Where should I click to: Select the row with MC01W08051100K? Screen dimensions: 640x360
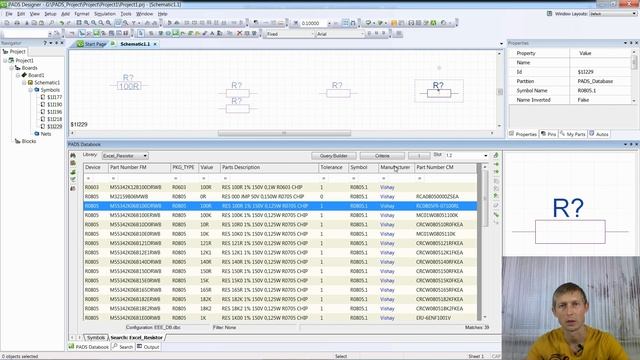click(x=280, y=215)
